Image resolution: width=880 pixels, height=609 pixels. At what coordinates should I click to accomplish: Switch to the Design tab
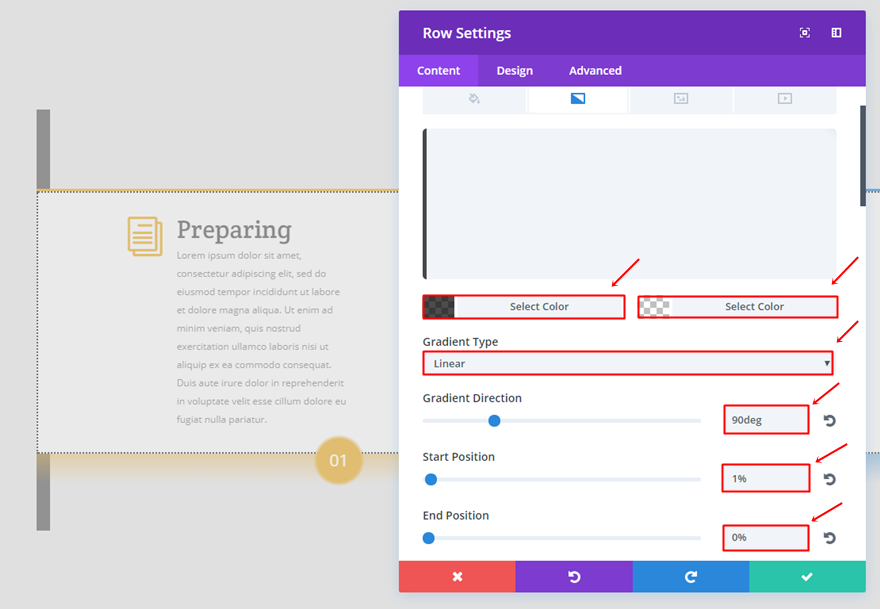tap(515, 71)
